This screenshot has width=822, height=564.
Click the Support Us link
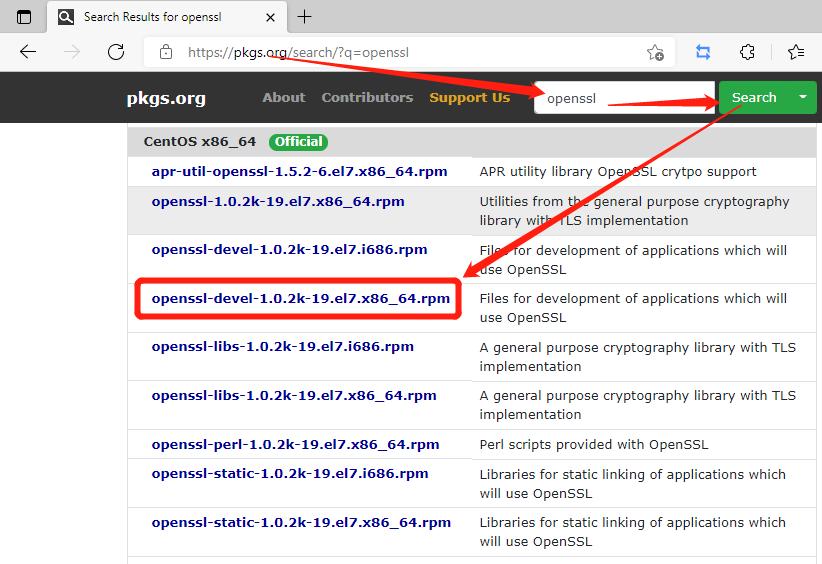click(469, 97)
